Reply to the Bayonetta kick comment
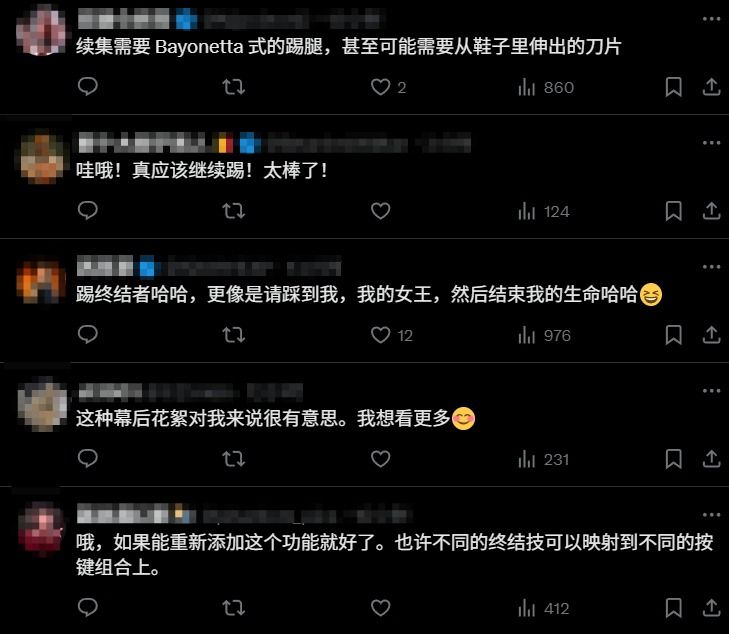The width and height of the screenshot is (729, 634). click(x=87, y=87)
